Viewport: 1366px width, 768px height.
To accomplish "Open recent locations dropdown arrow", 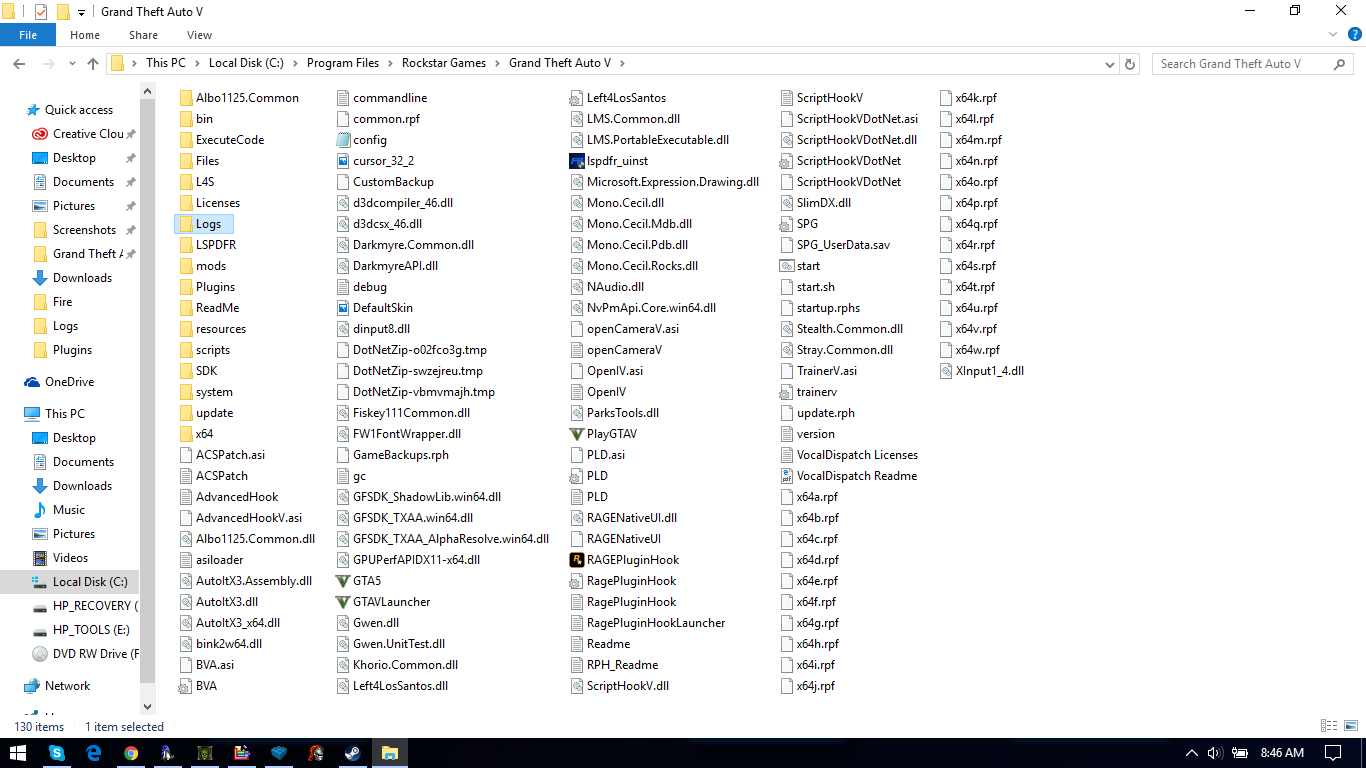I will click(x=74, y=63).
